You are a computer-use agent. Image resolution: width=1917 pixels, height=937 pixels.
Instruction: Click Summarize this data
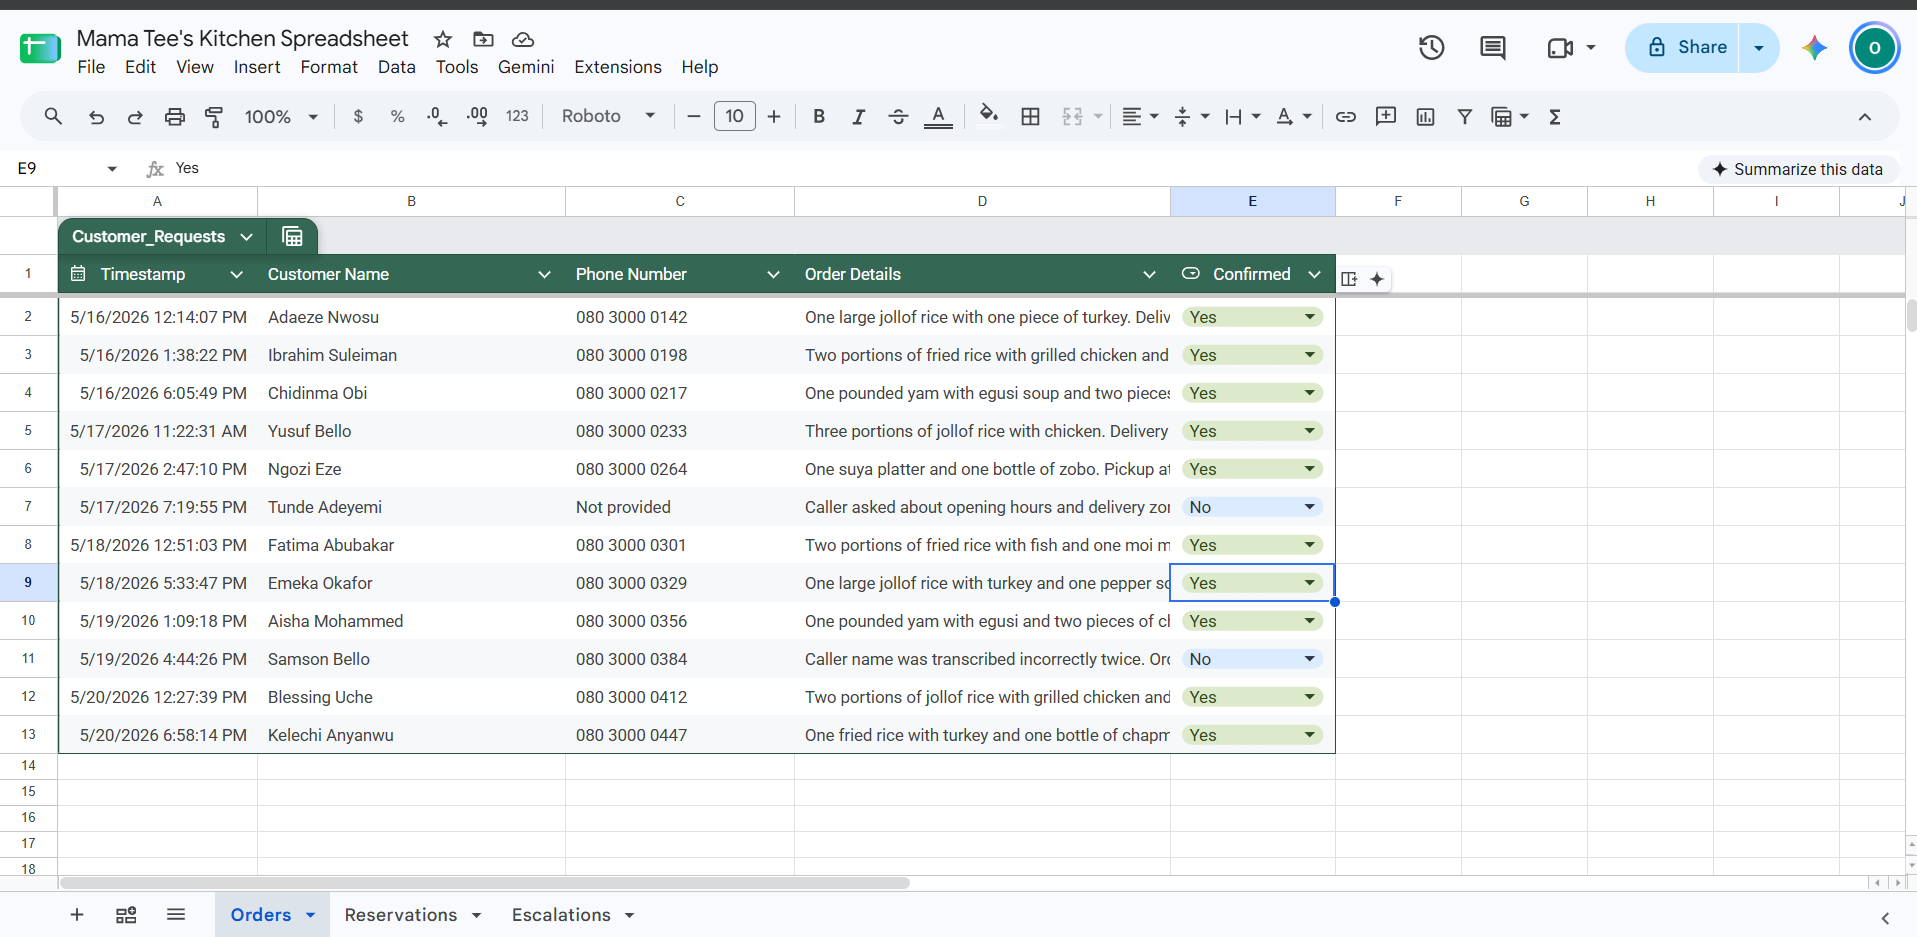pos(1798,169)
